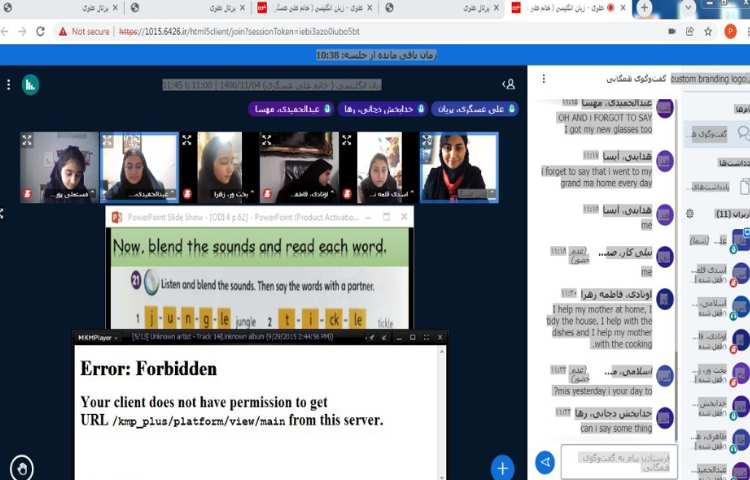Open the tab search dropdown arrow in Chrome
This screenshot has width=750, height=480.
(x=687, y=8)
